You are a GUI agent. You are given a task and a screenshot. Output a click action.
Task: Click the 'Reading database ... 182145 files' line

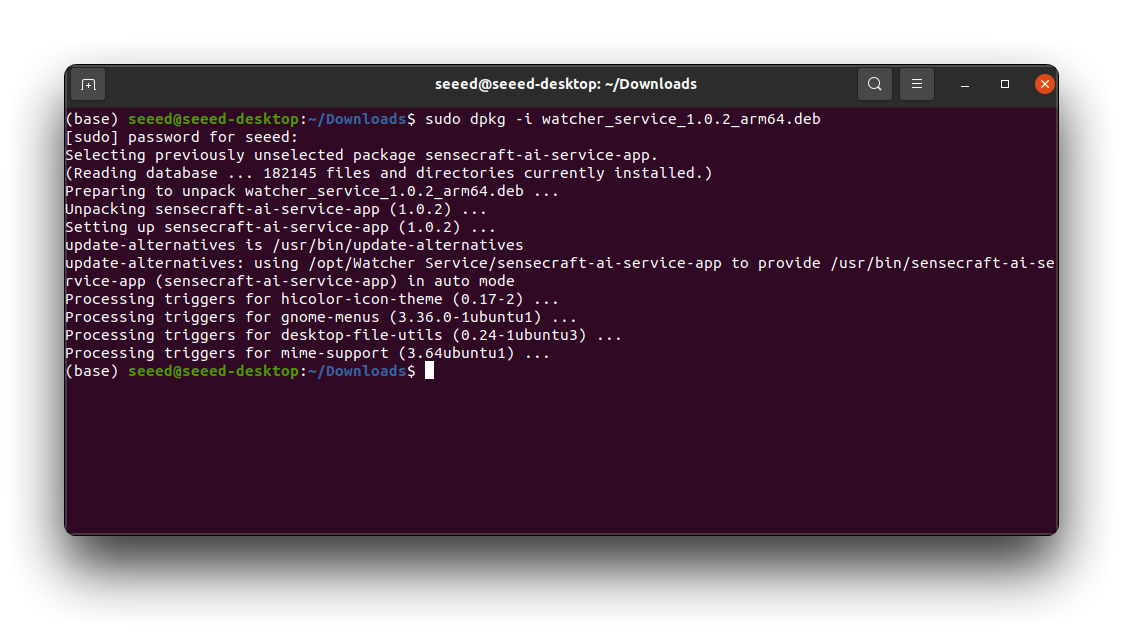click(x=388, y=173)
